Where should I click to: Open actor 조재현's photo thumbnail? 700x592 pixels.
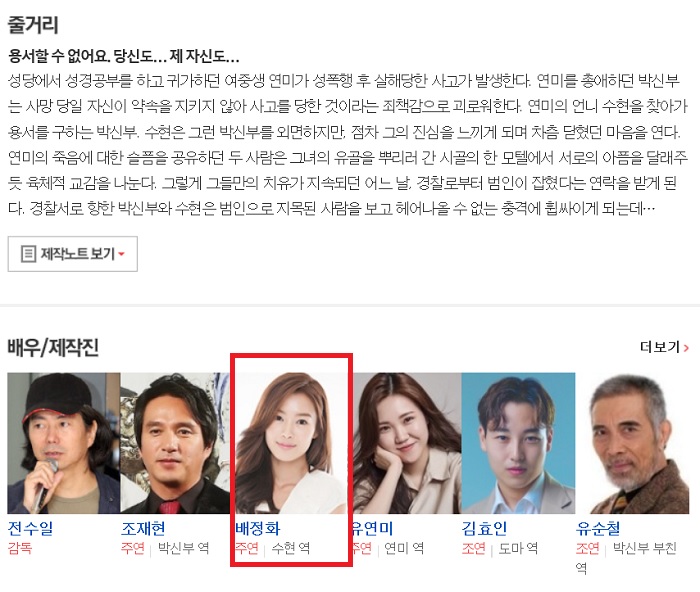(x=175, y=443)
